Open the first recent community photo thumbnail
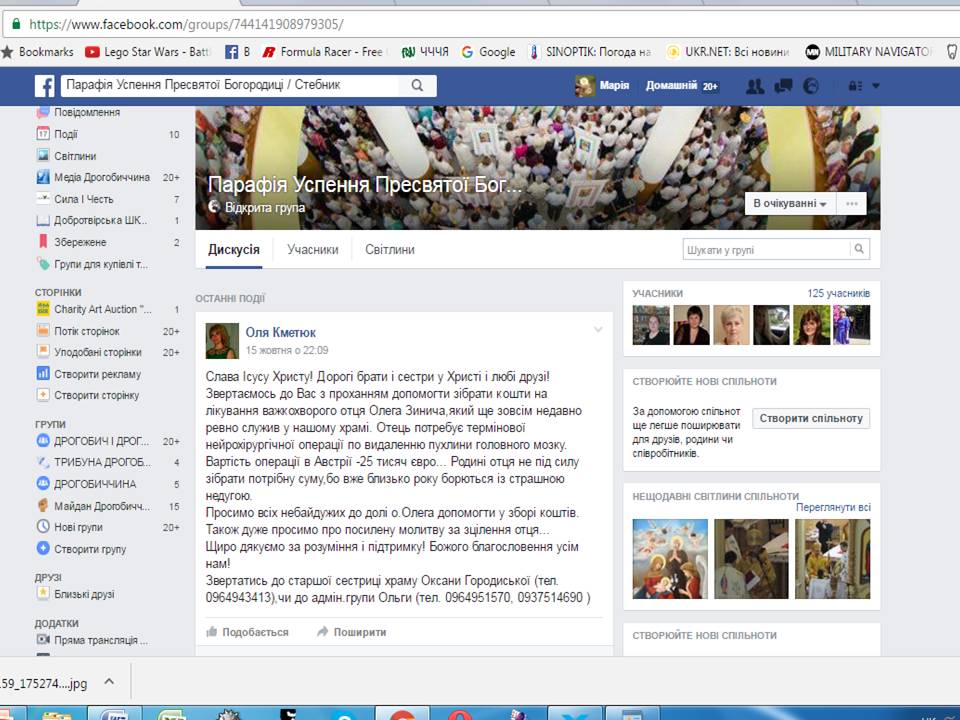 (670, 558)
